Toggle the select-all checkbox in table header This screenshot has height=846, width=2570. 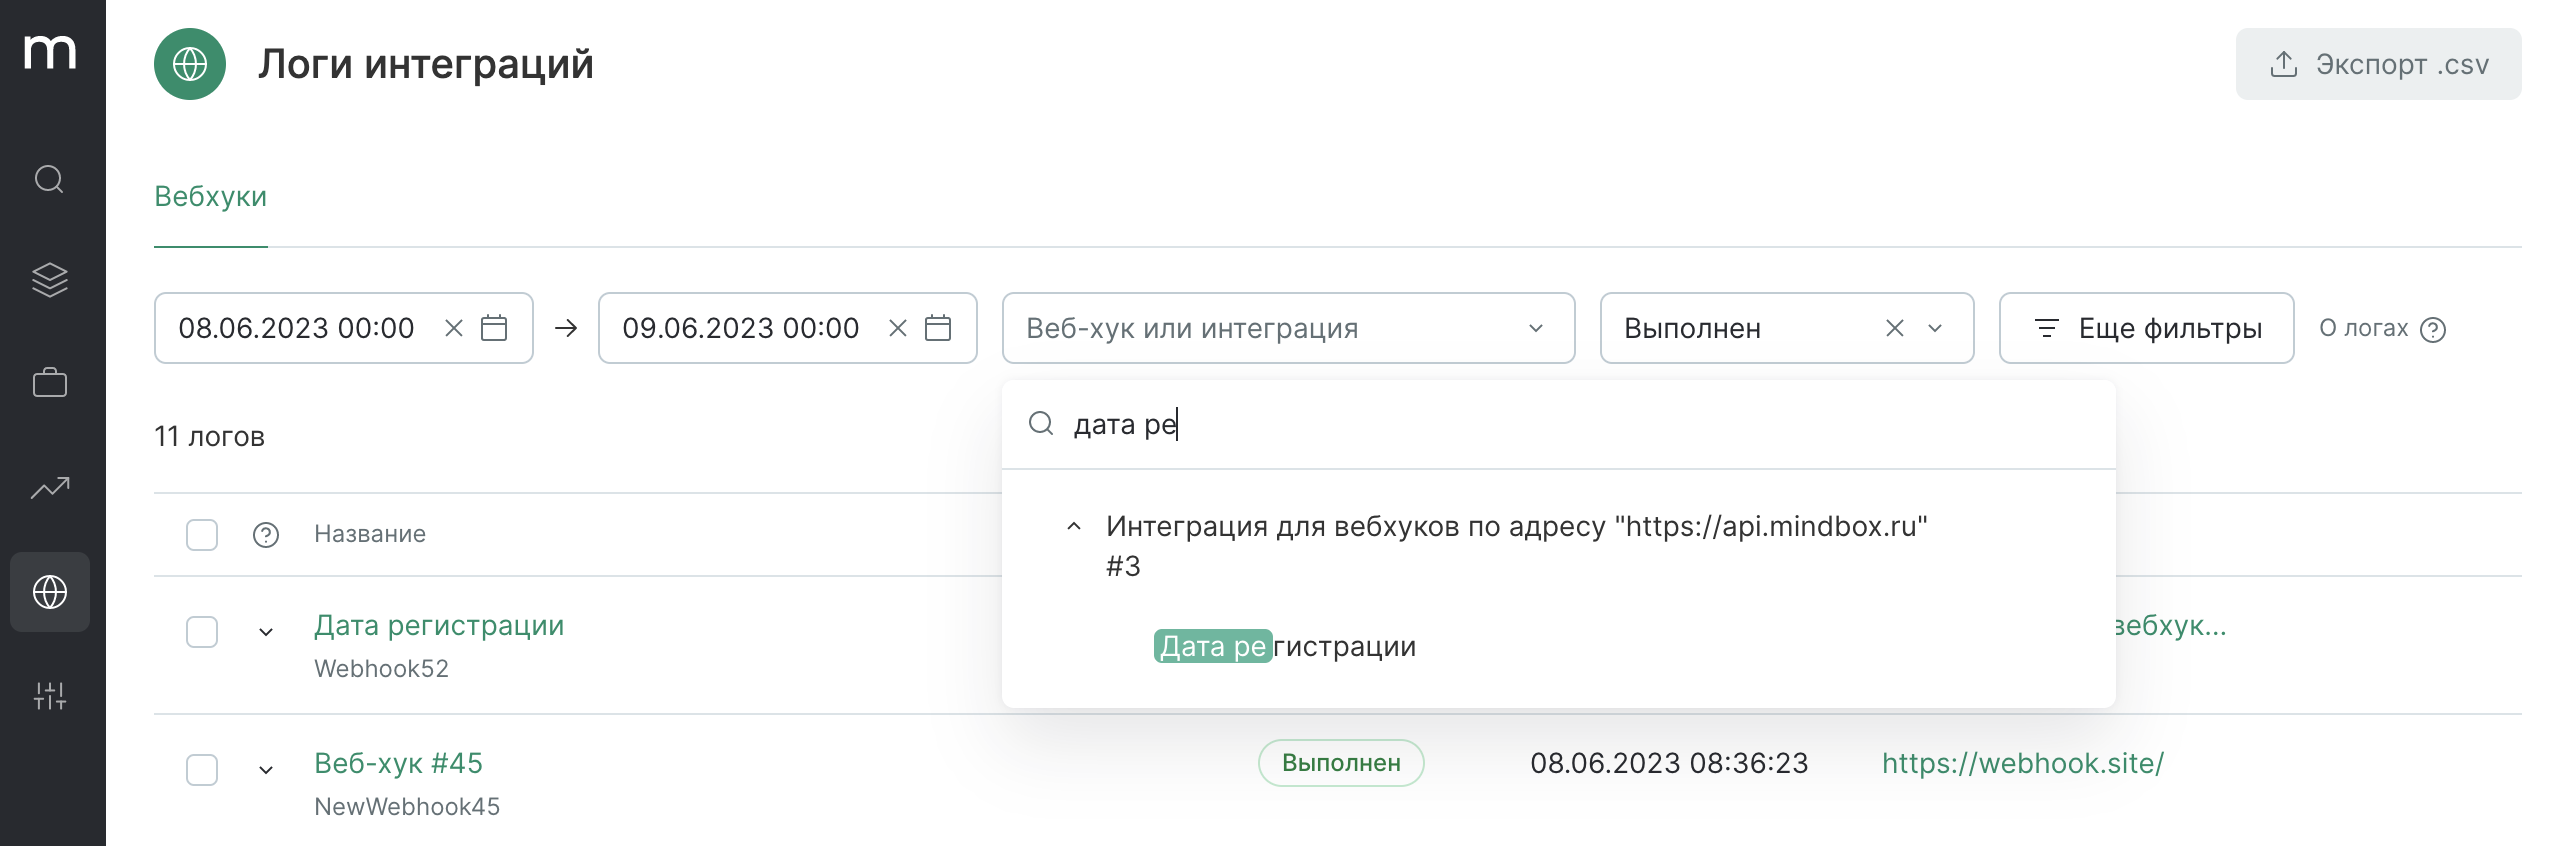pos(202,534)
